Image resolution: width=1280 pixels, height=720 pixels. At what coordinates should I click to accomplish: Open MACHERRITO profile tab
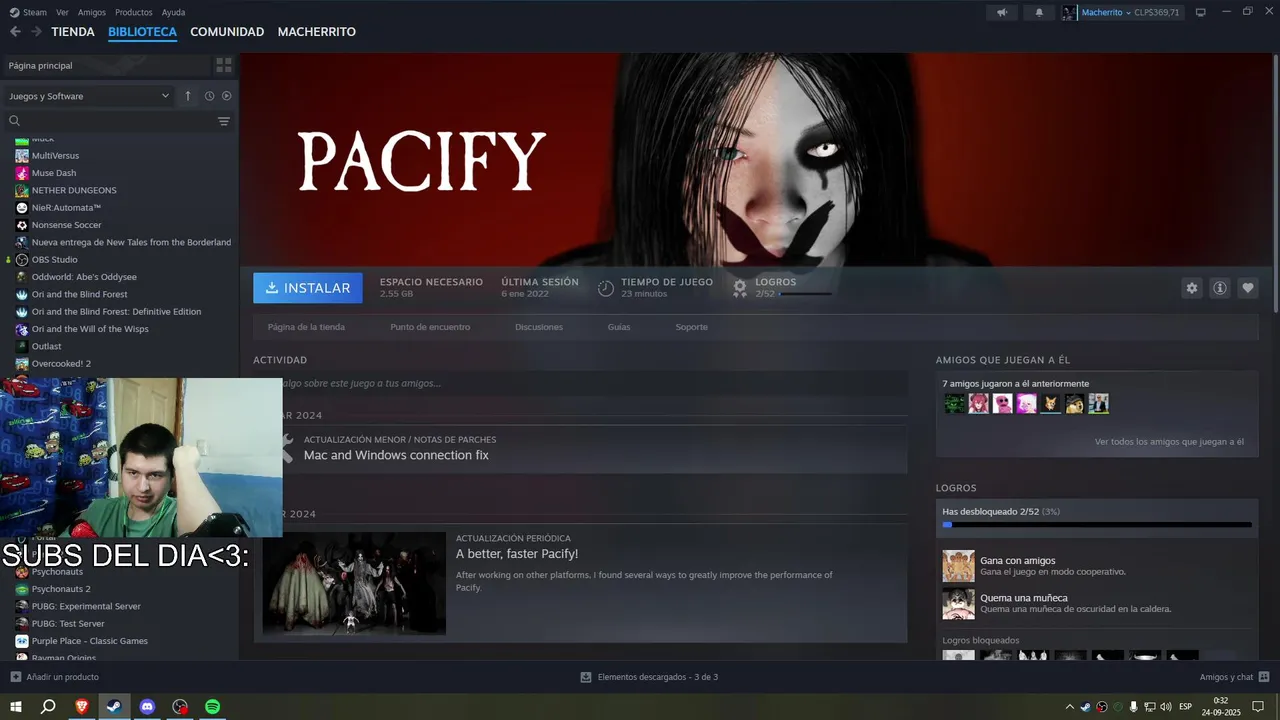tap(316, 32)
